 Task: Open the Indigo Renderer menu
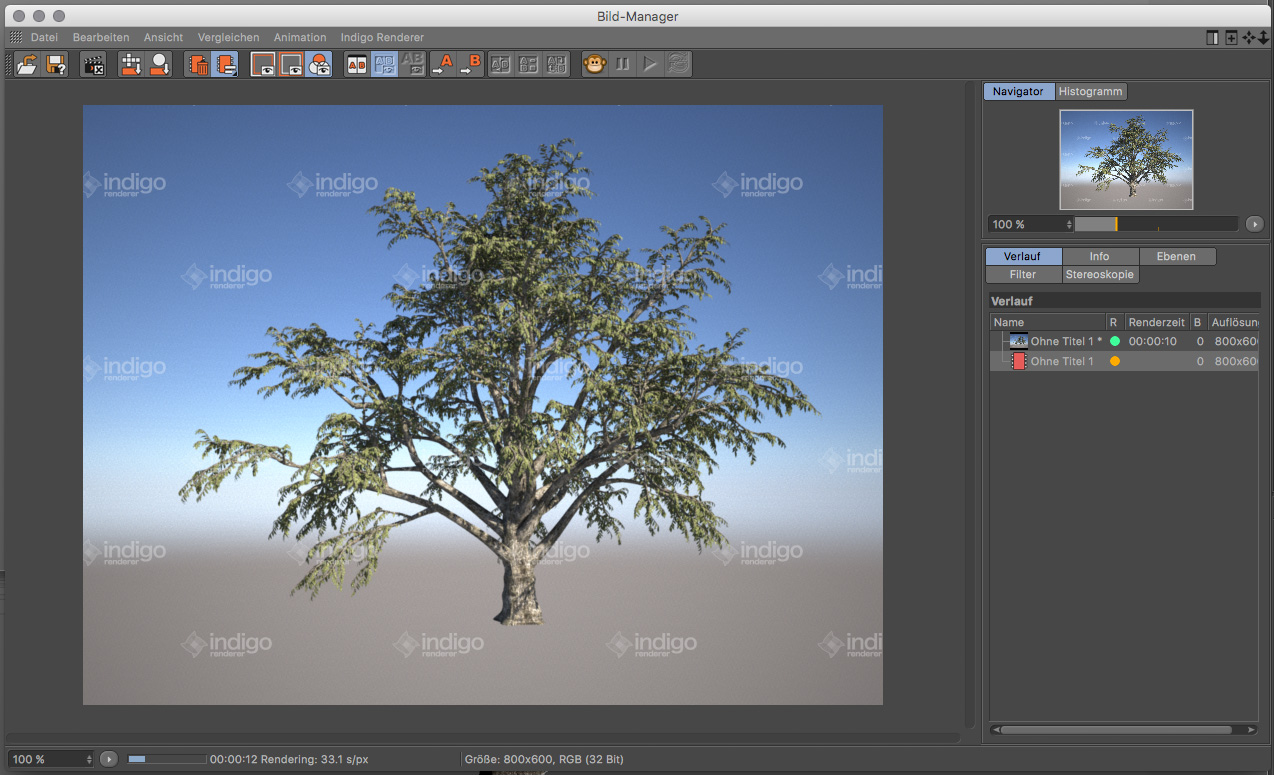tap(382, 37)
